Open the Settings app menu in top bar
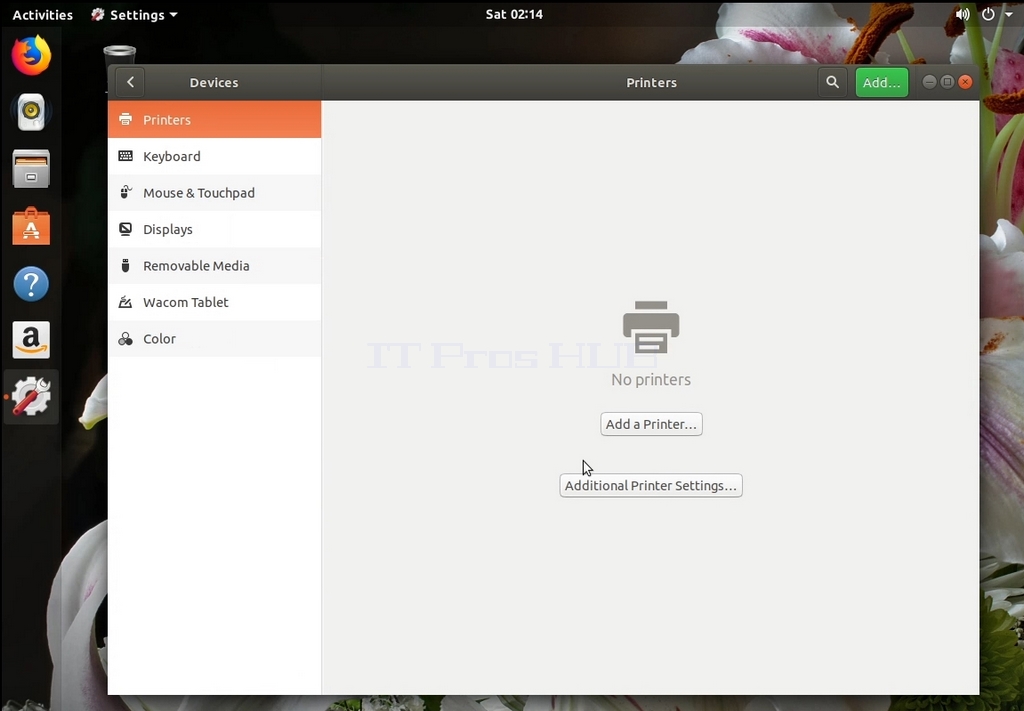The height and width of the screenshot is (711, 1024). coord(135,14)
